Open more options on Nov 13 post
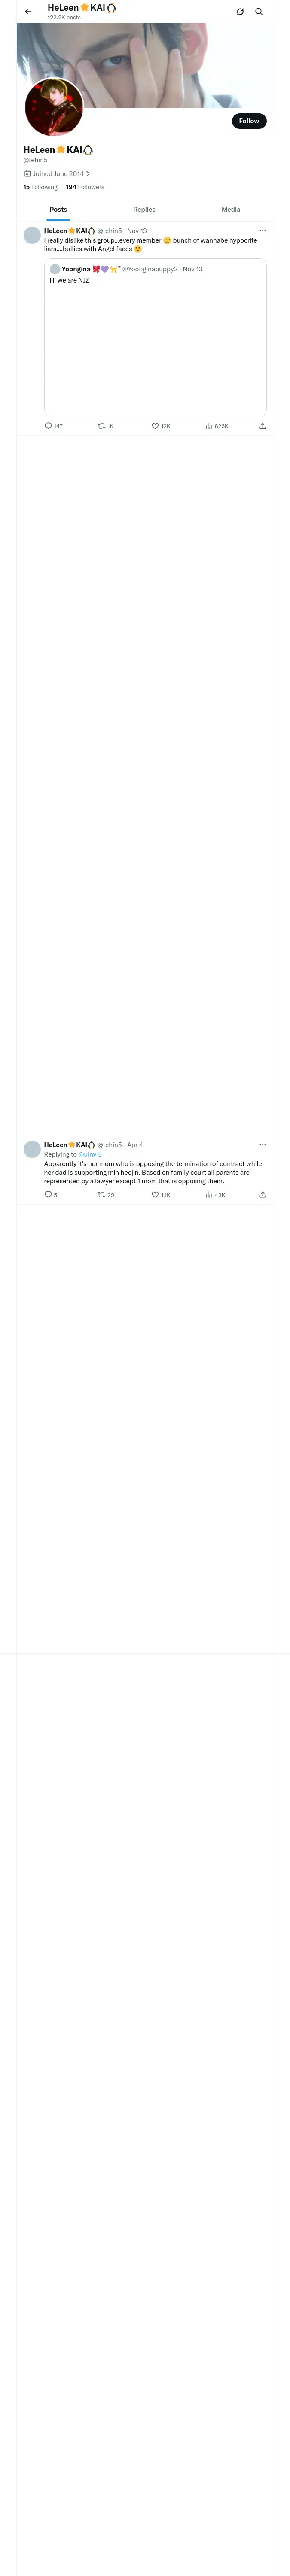The width and height of the screenshot is (290, 2576). (x=262, y=231)
